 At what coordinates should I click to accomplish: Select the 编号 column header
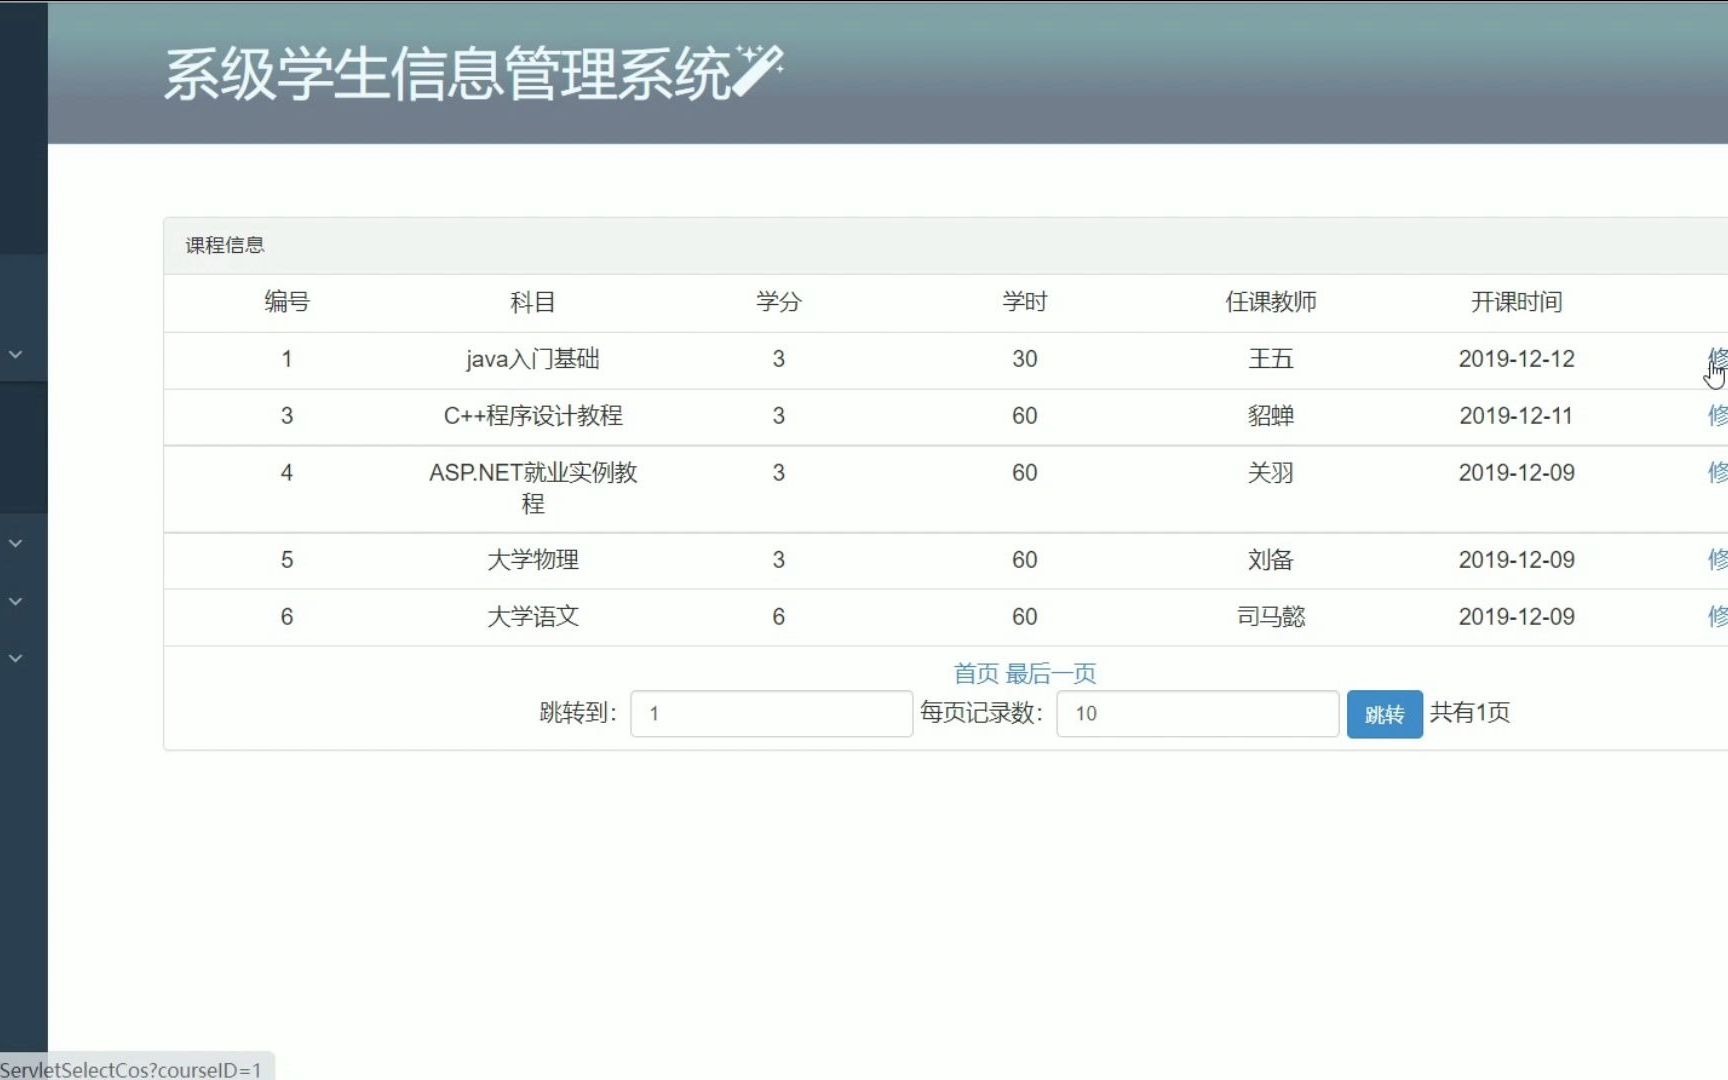(x=287, y=302)
